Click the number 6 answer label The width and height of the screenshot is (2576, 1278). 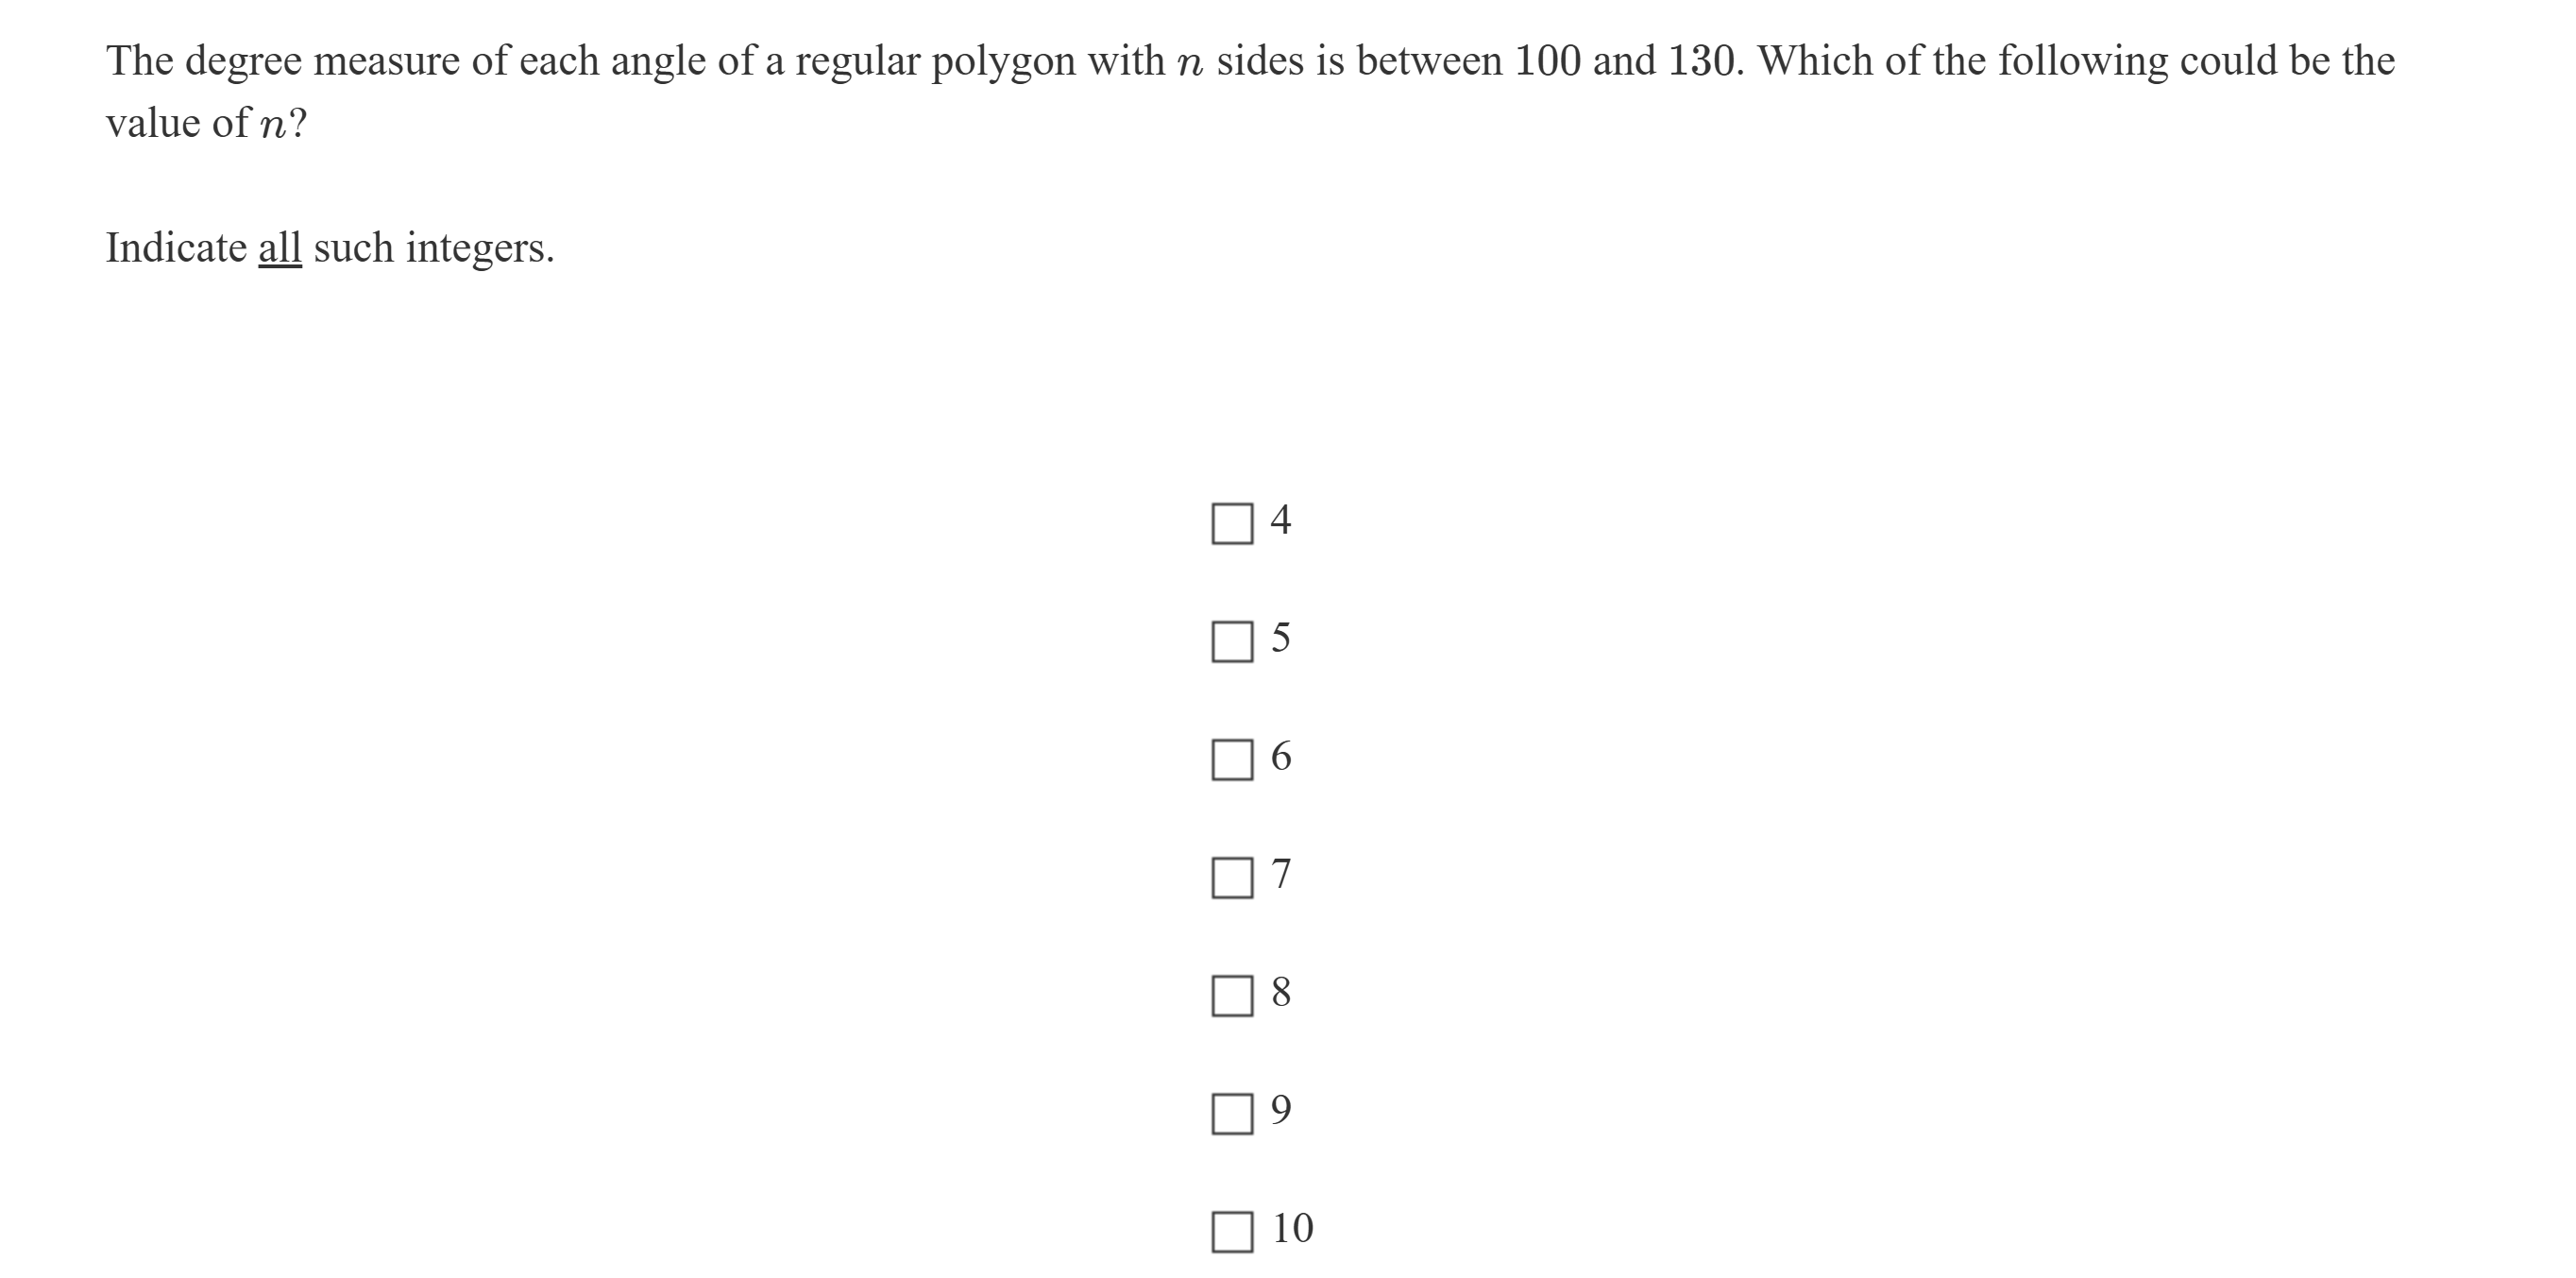1281,756
